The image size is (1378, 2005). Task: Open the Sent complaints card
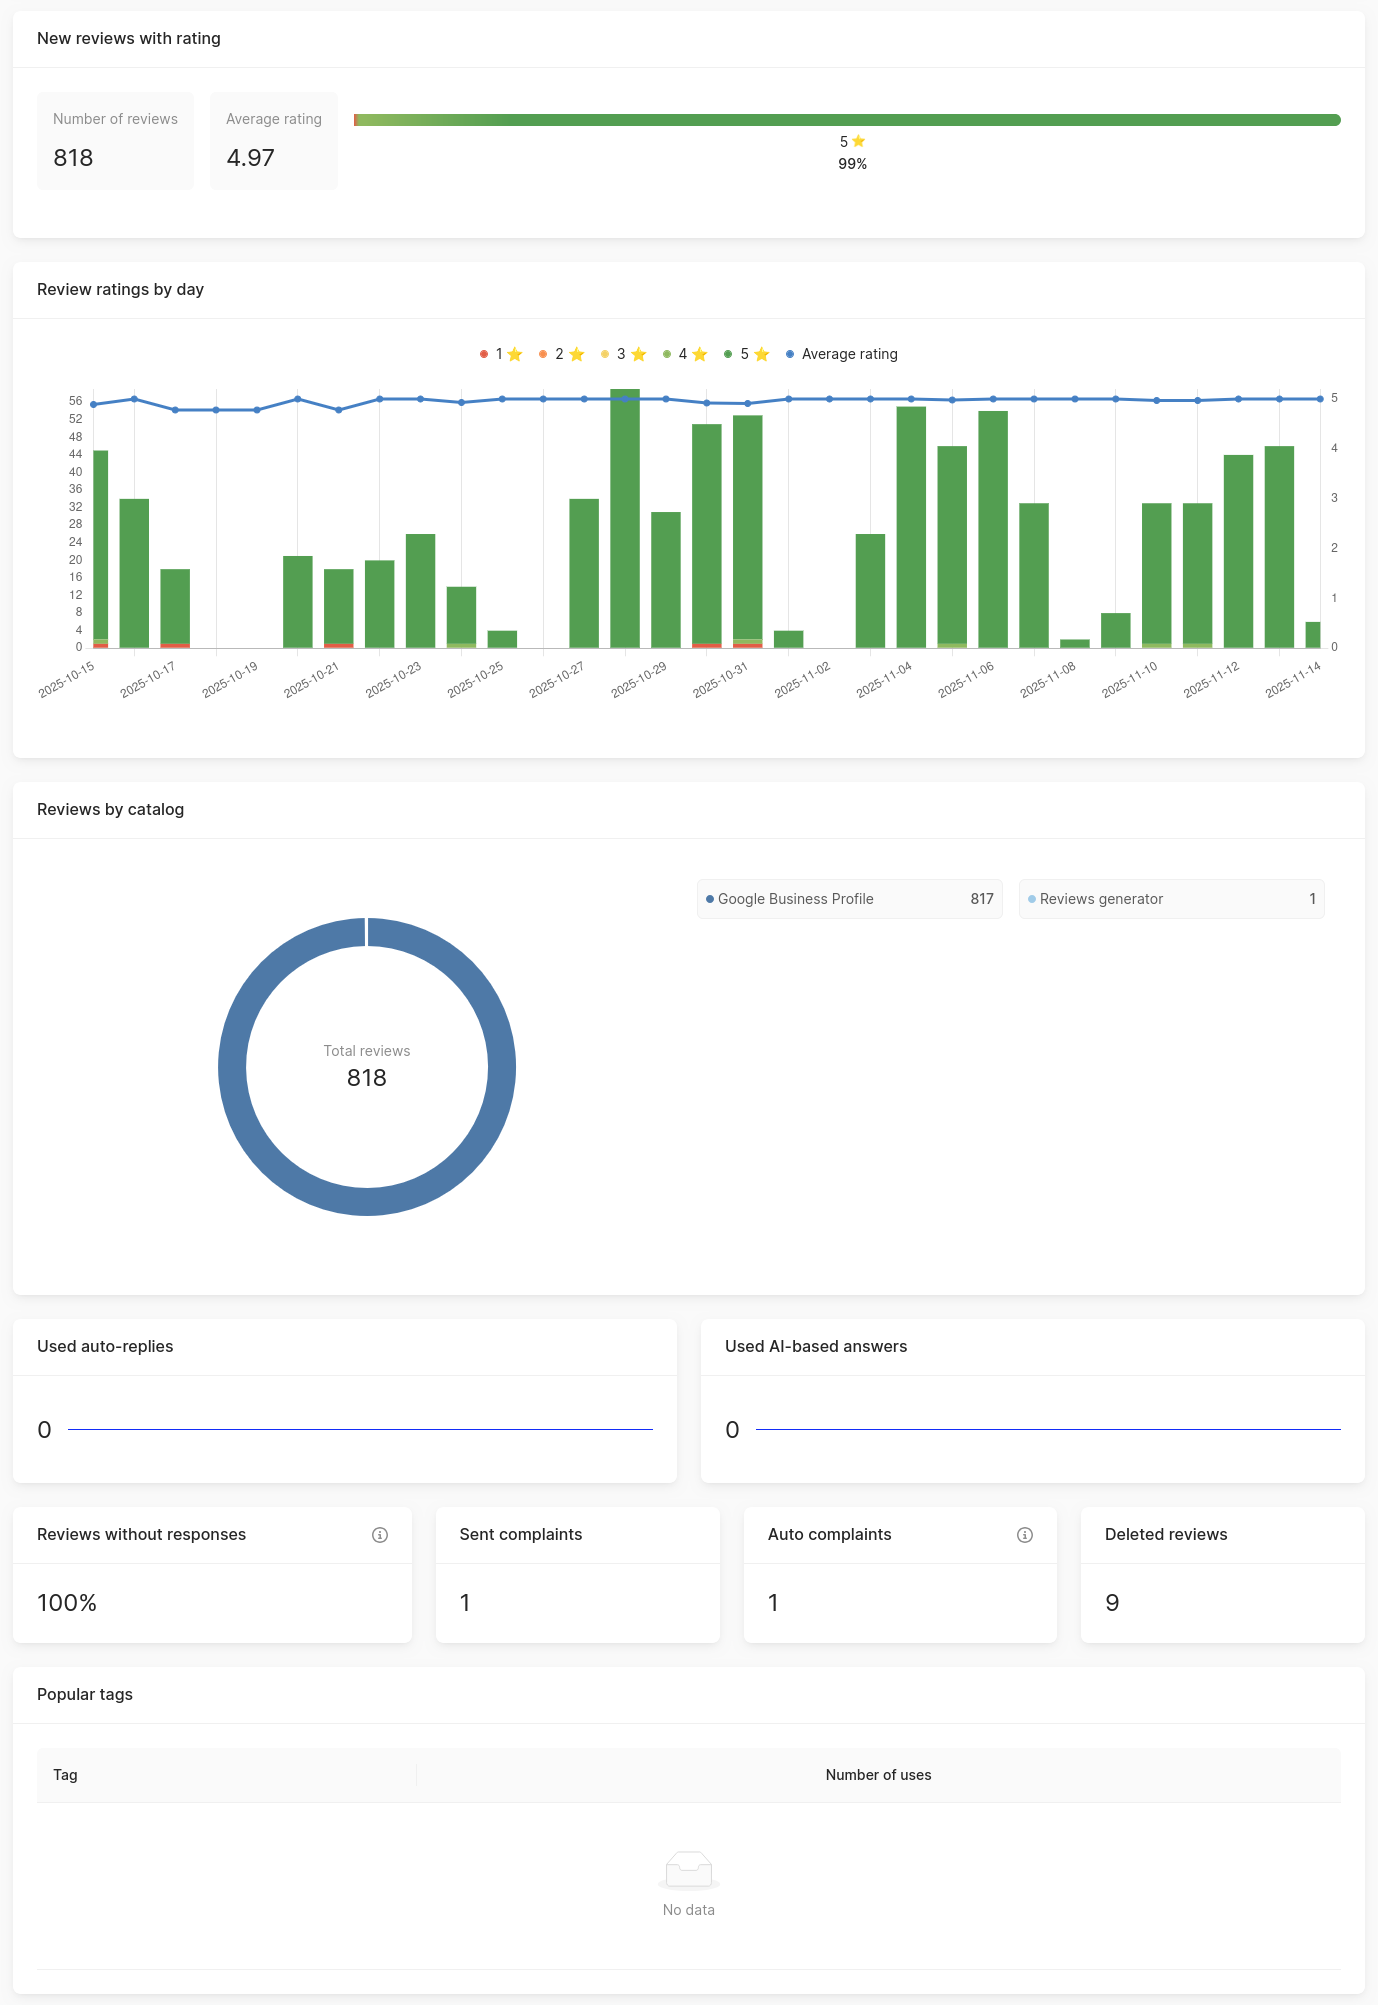pos(577,1574)
